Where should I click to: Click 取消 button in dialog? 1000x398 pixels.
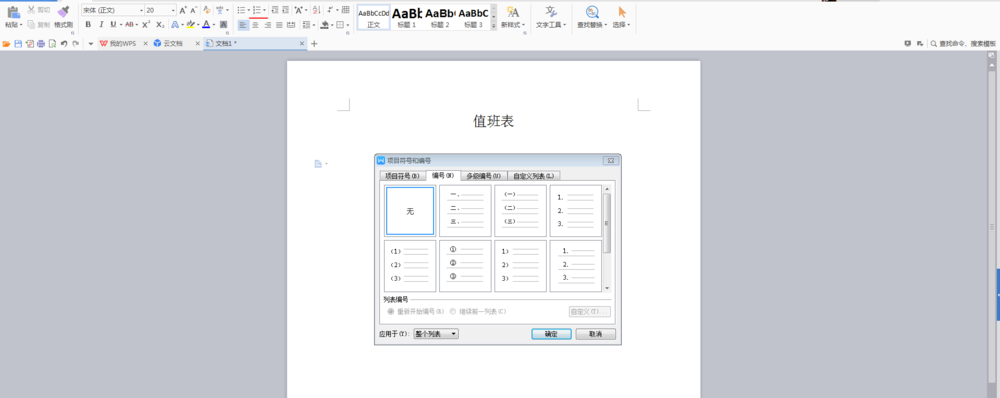coord(596,334)
